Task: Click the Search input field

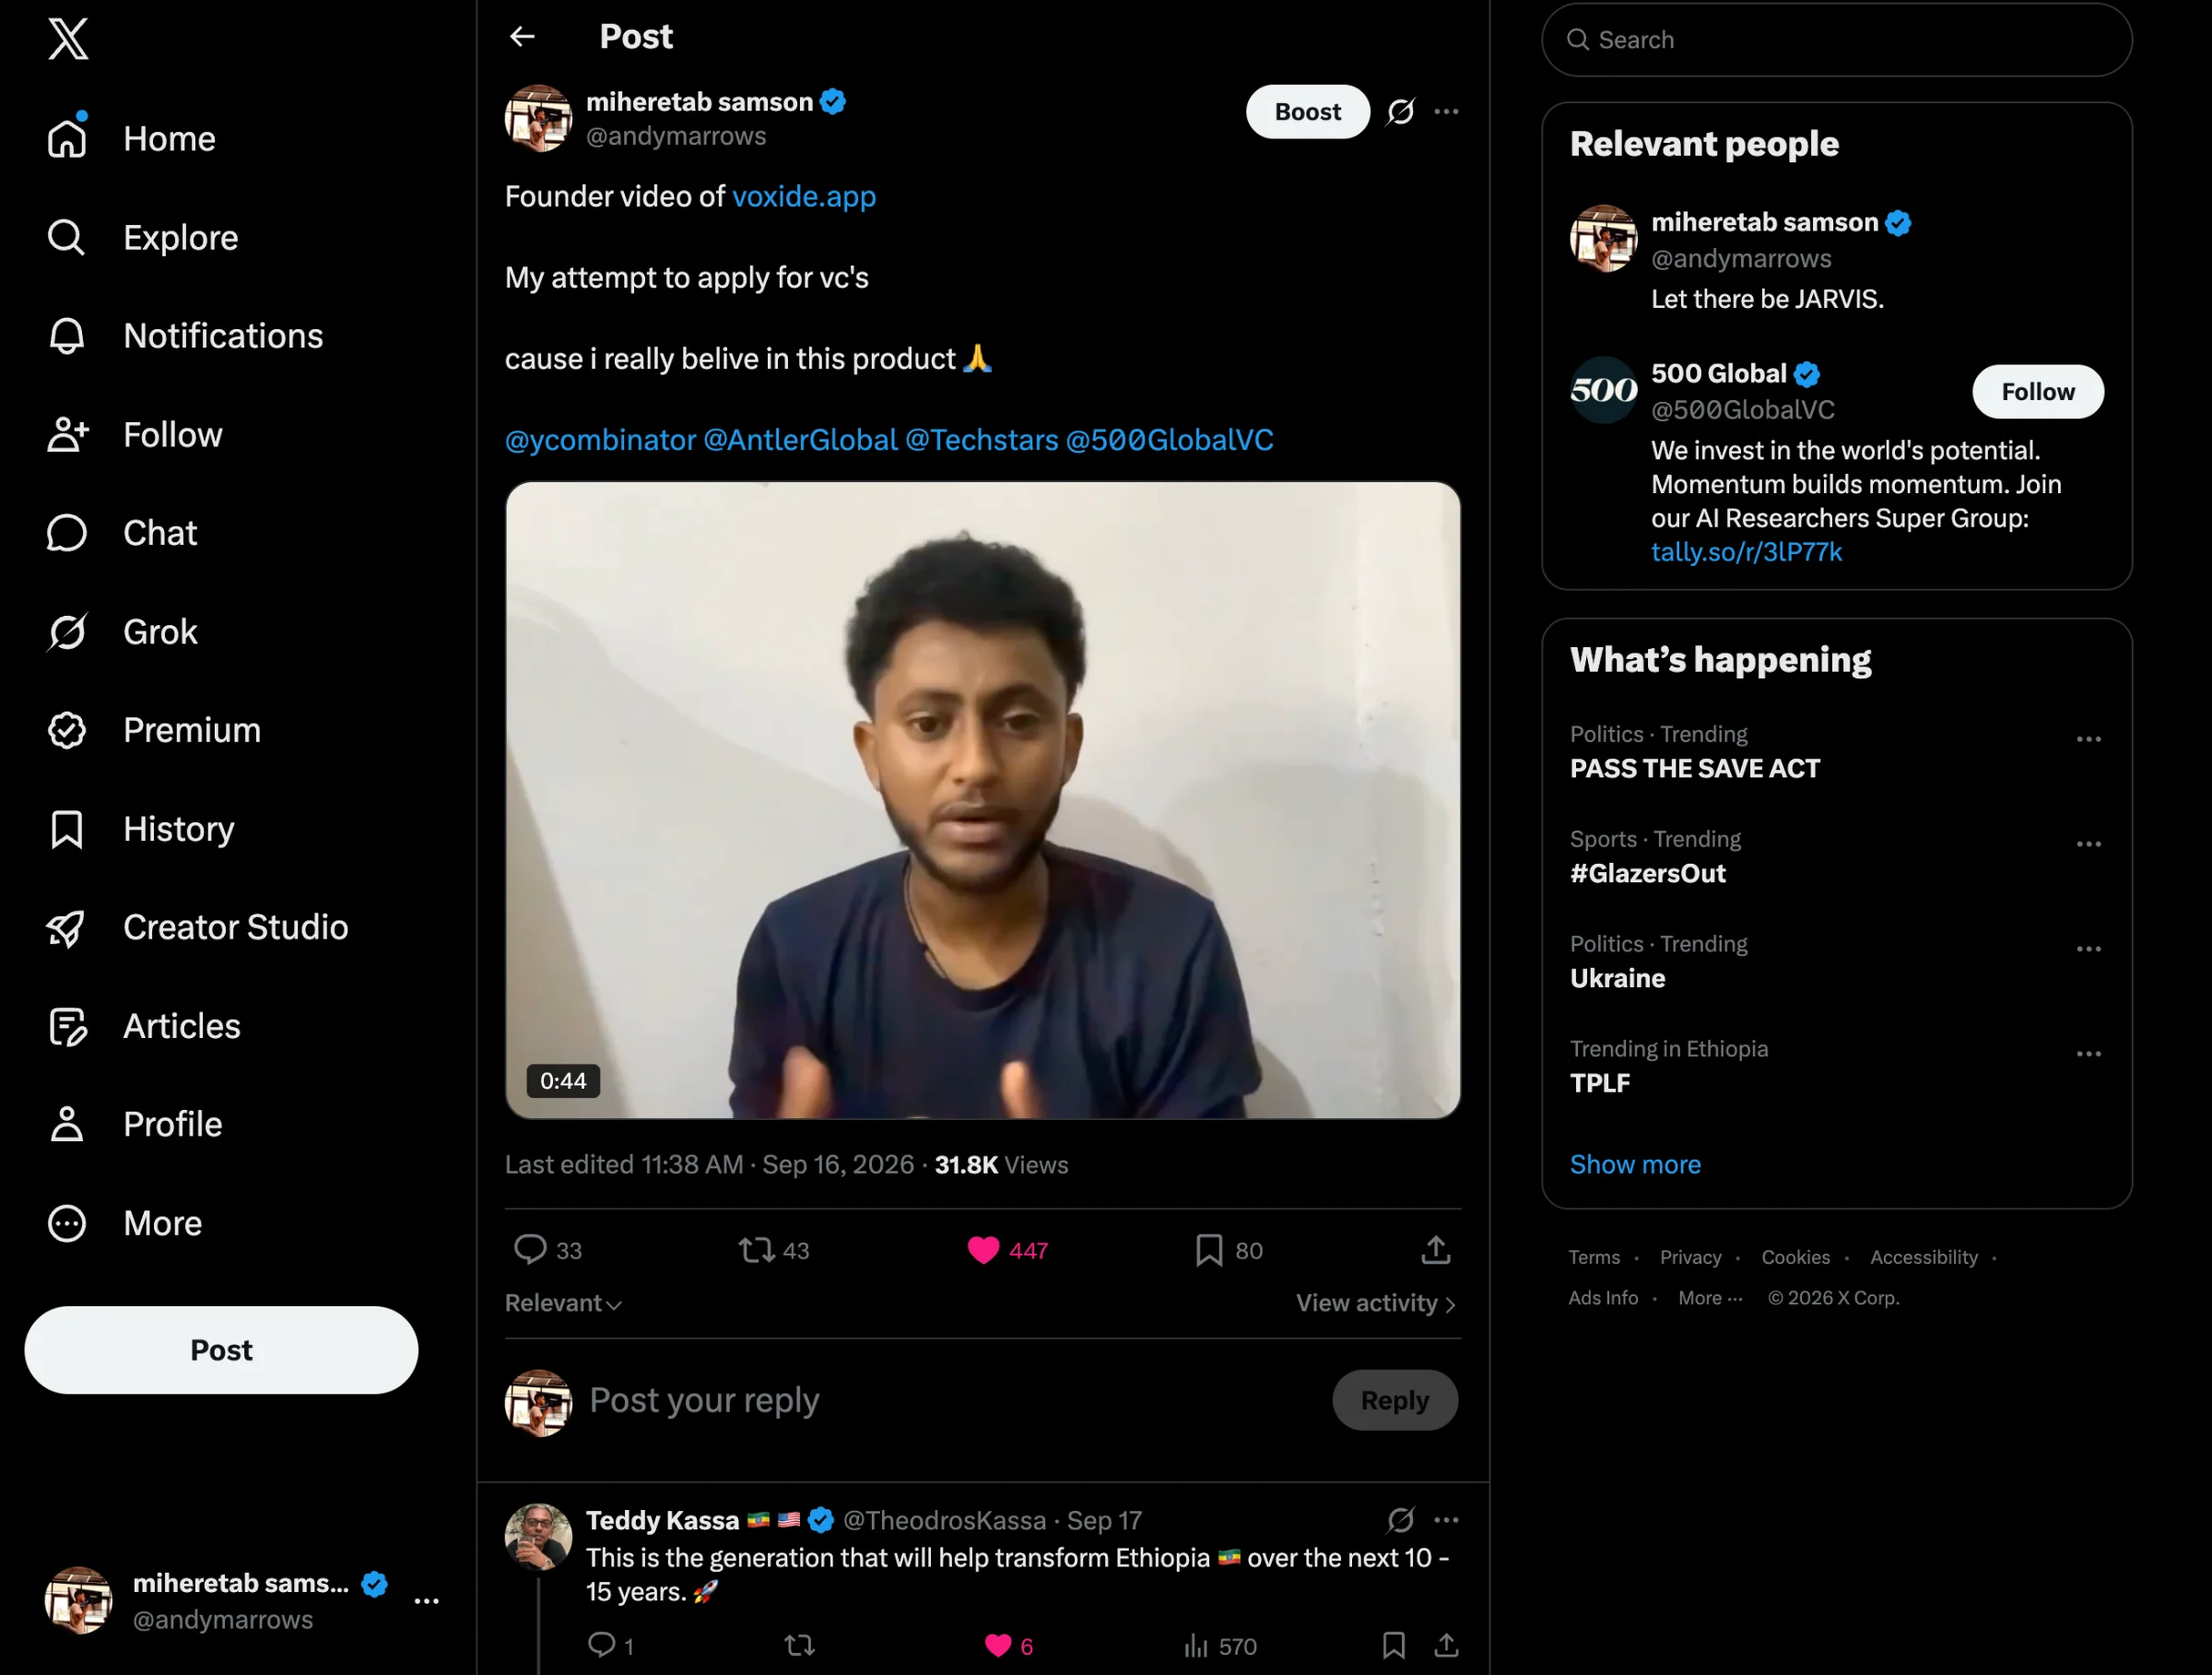Action: pos(1836,40)
